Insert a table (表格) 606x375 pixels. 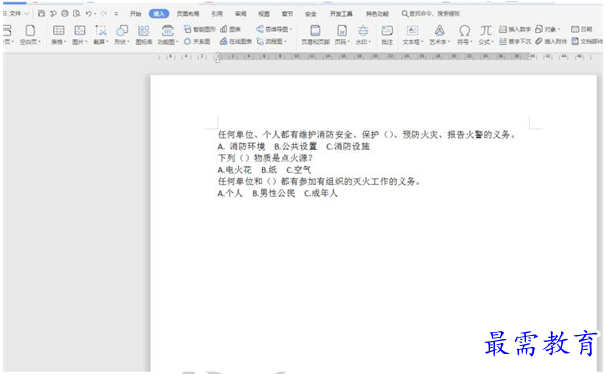tap(59, 35)
